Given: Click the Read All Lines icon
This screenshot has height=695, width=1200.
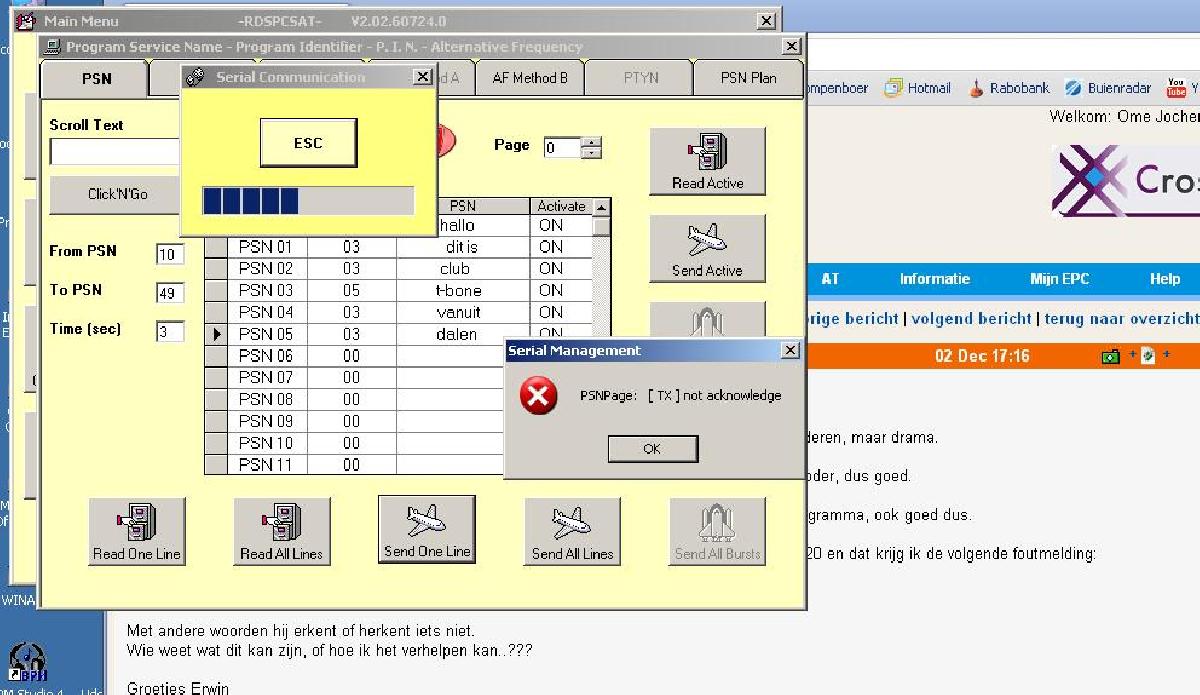Looking at the screenshot, I should [x=282, y=532].
